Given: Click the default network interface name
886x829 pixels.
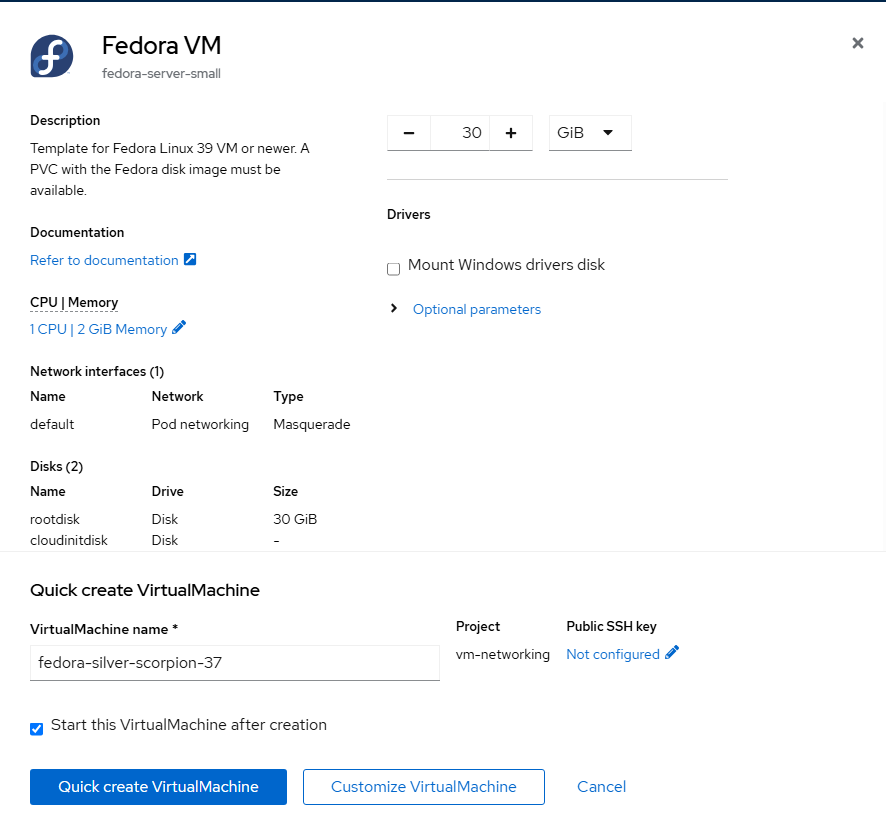Looking at the screenshot, I should point(52,424).
